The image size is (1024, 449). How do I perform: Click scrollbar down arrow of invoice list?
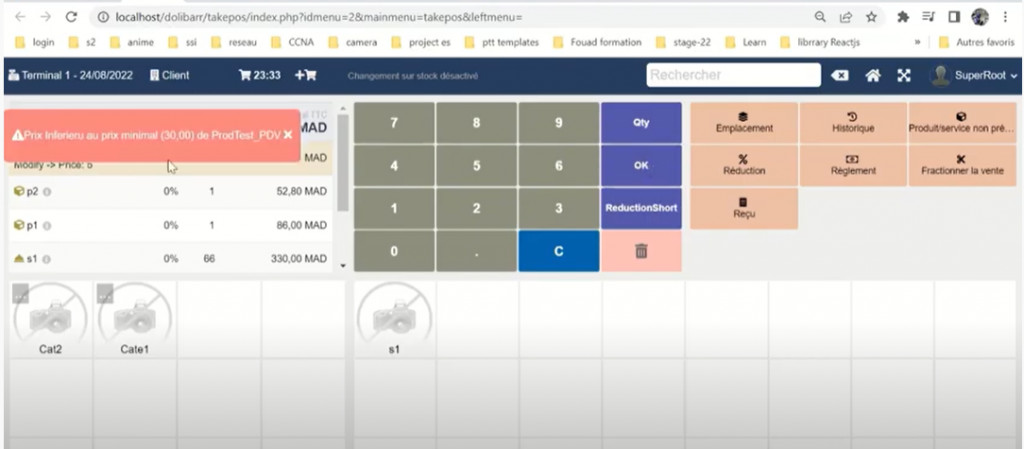344,266
